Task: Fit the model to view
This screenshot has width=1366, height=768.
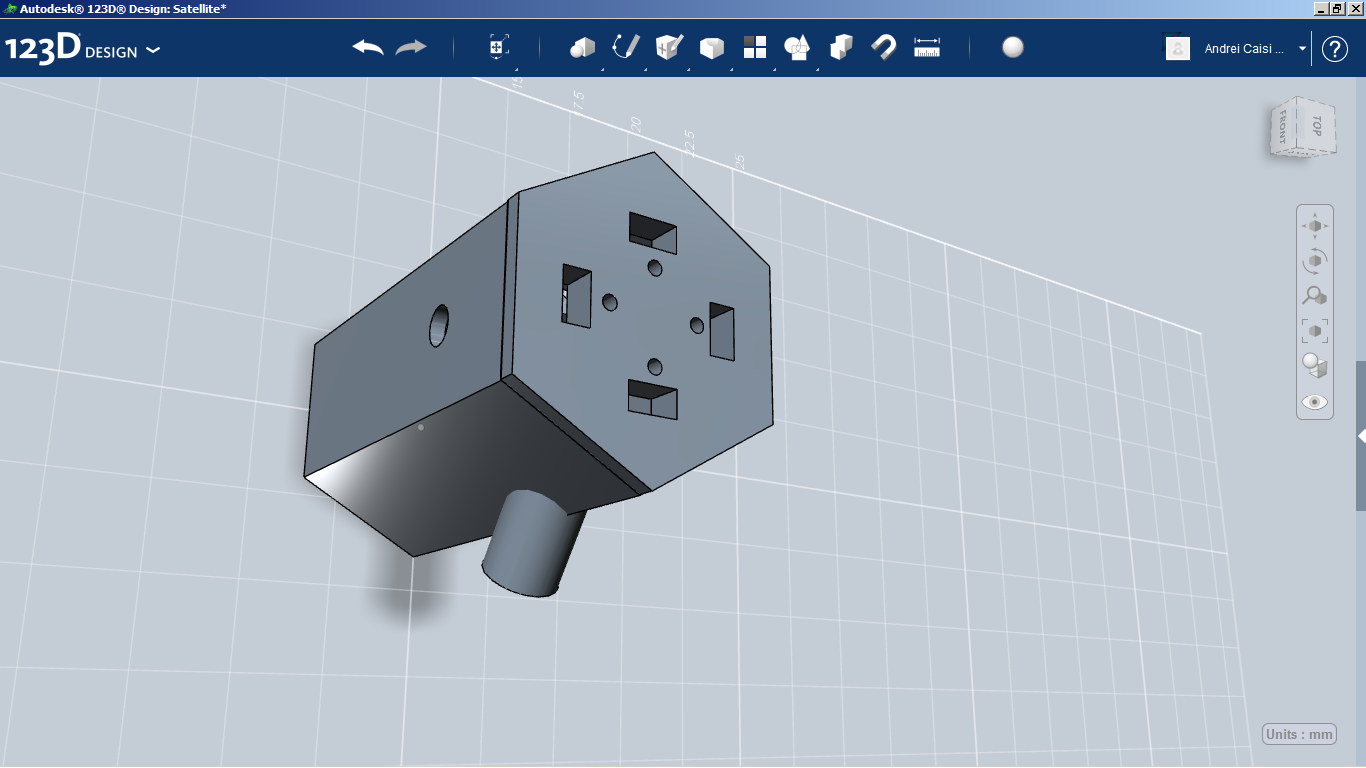Action: 1315,331
